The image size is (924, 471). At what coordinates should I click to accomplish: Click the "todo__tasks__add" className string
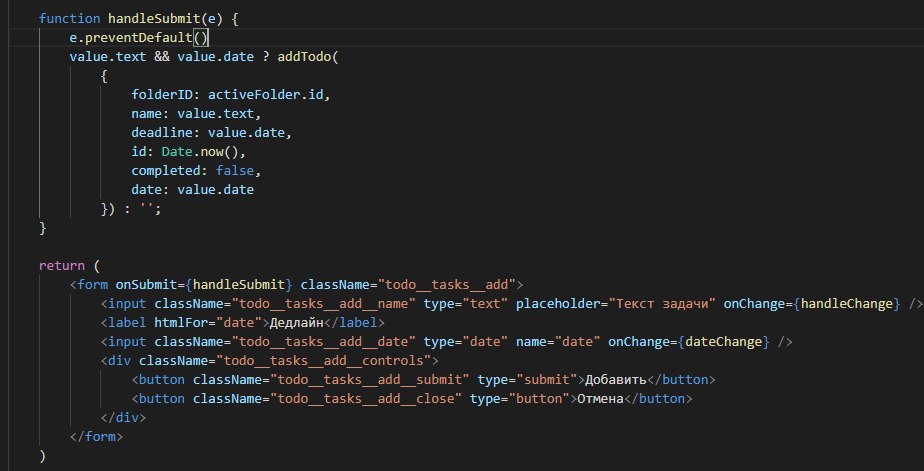pos(447,285)
